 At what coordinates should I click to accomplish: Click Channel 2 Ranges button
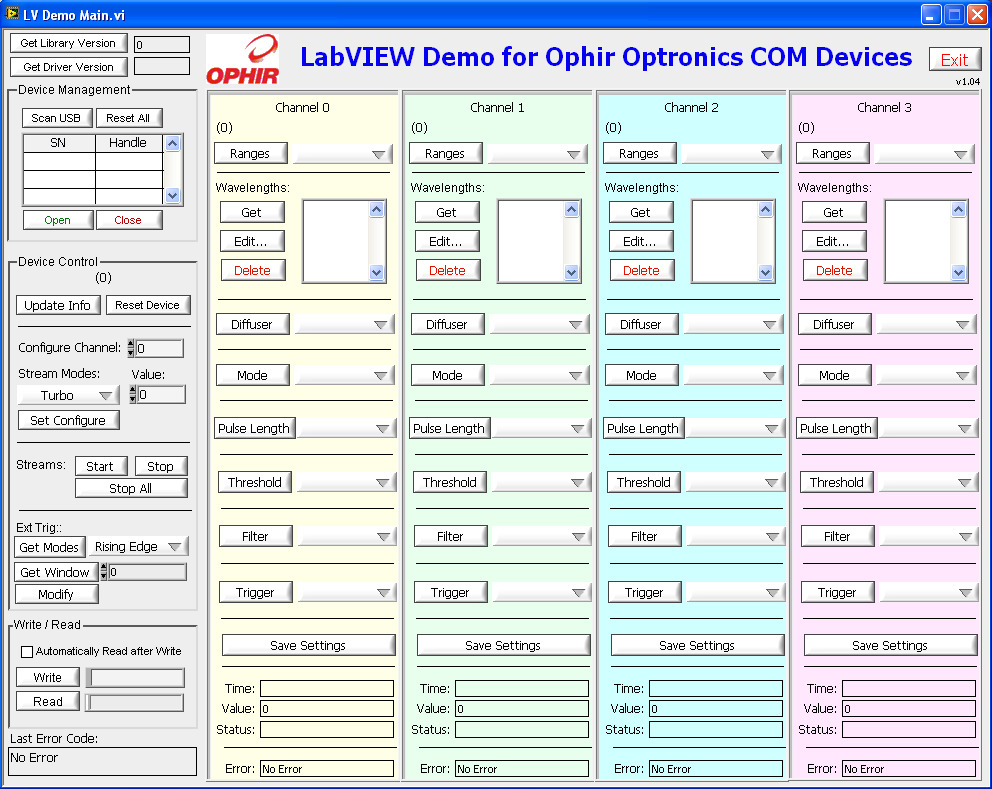639,154
